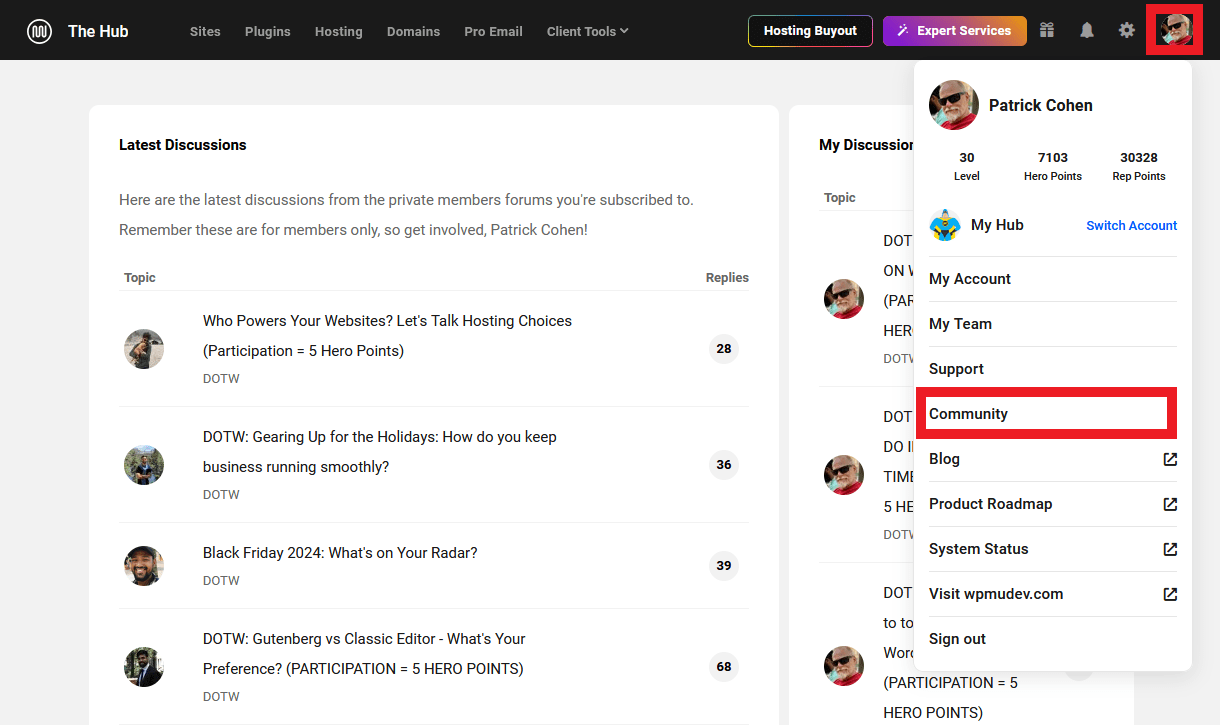Open 'Gearing Up for the Holidays' discussion
Viewport: 1220px width, 725px height.
point(380,452)
